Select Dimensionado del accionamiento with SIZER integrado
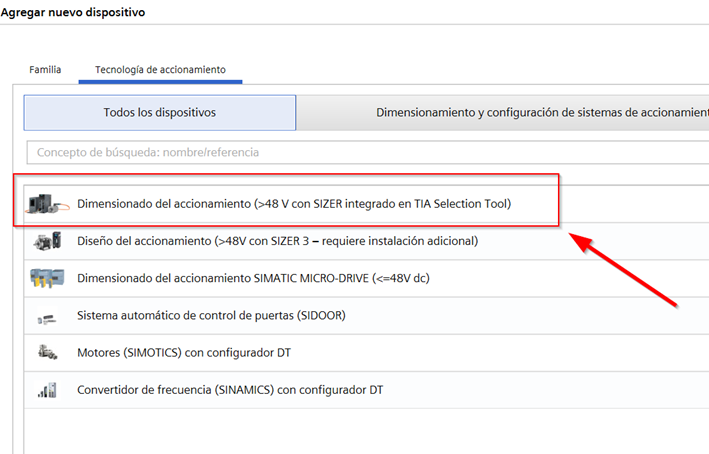709x454 pixels. (x=294, y=204)
